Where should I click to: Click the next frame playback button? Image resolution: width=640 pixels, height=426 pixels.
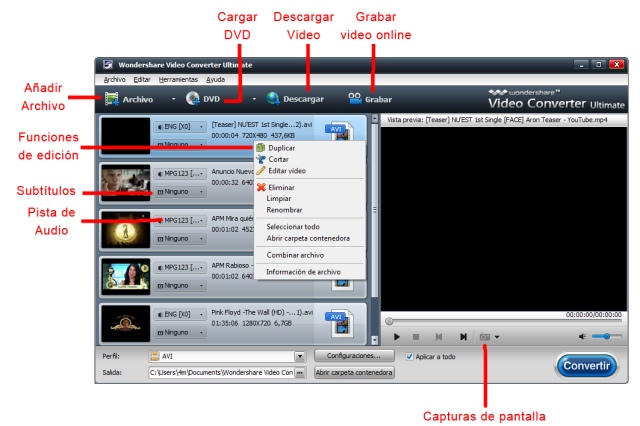click(x=463, y=337)
